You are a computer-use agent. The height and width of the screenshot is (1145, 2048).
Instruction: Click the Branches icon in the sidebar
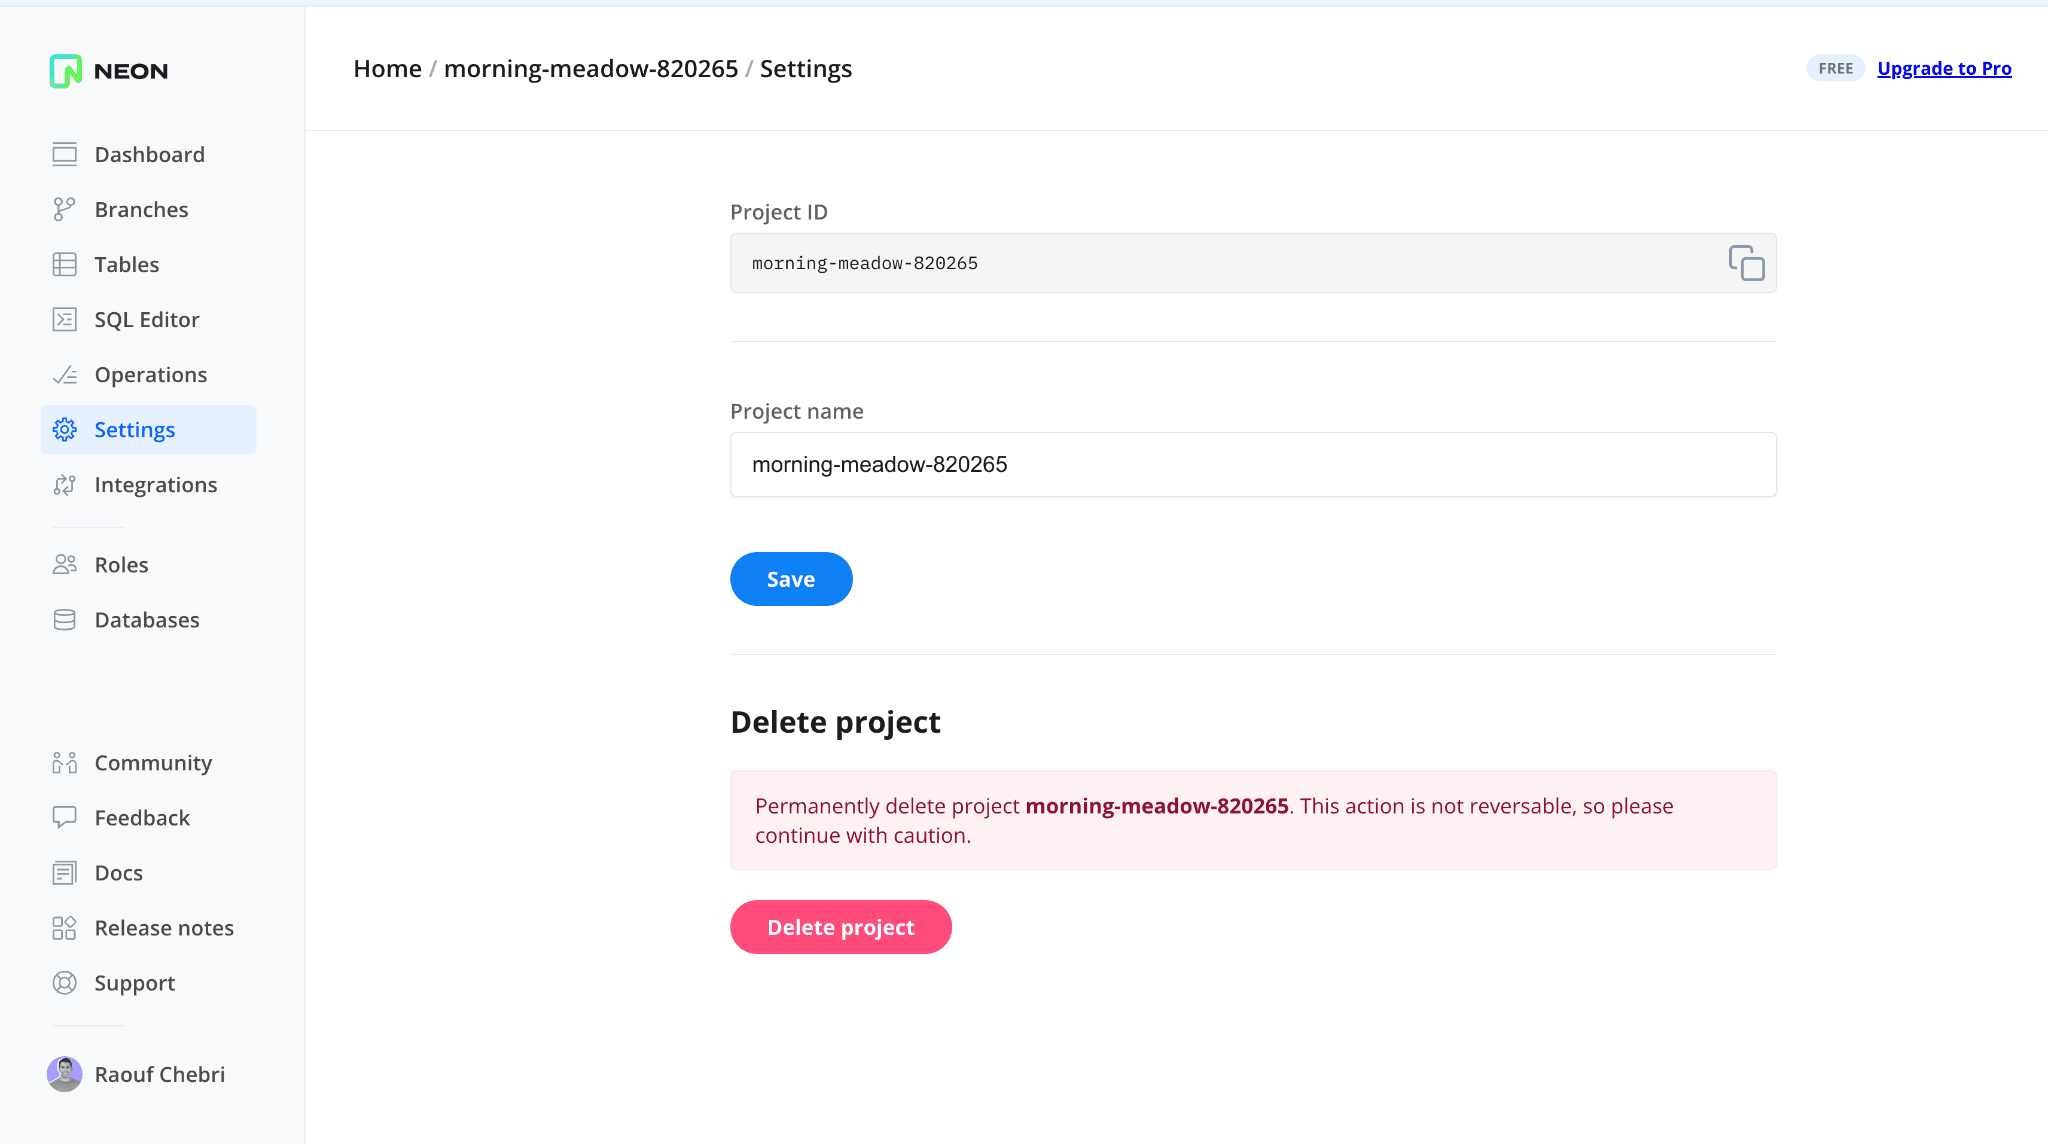tap(65, 209)
